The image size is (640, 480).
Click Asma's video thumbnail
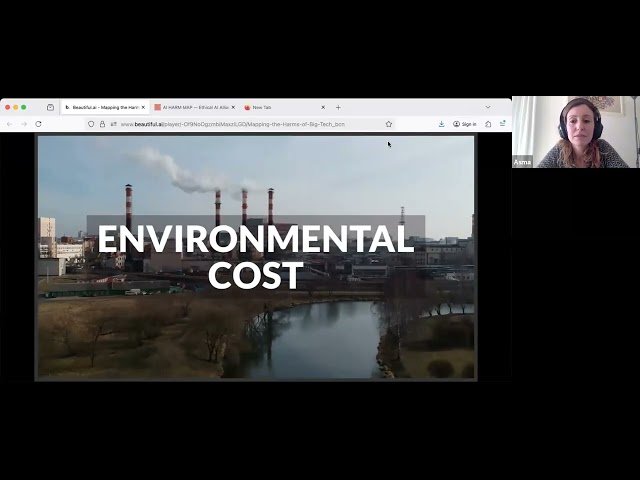pyautogui.click(x=575, y=131)
